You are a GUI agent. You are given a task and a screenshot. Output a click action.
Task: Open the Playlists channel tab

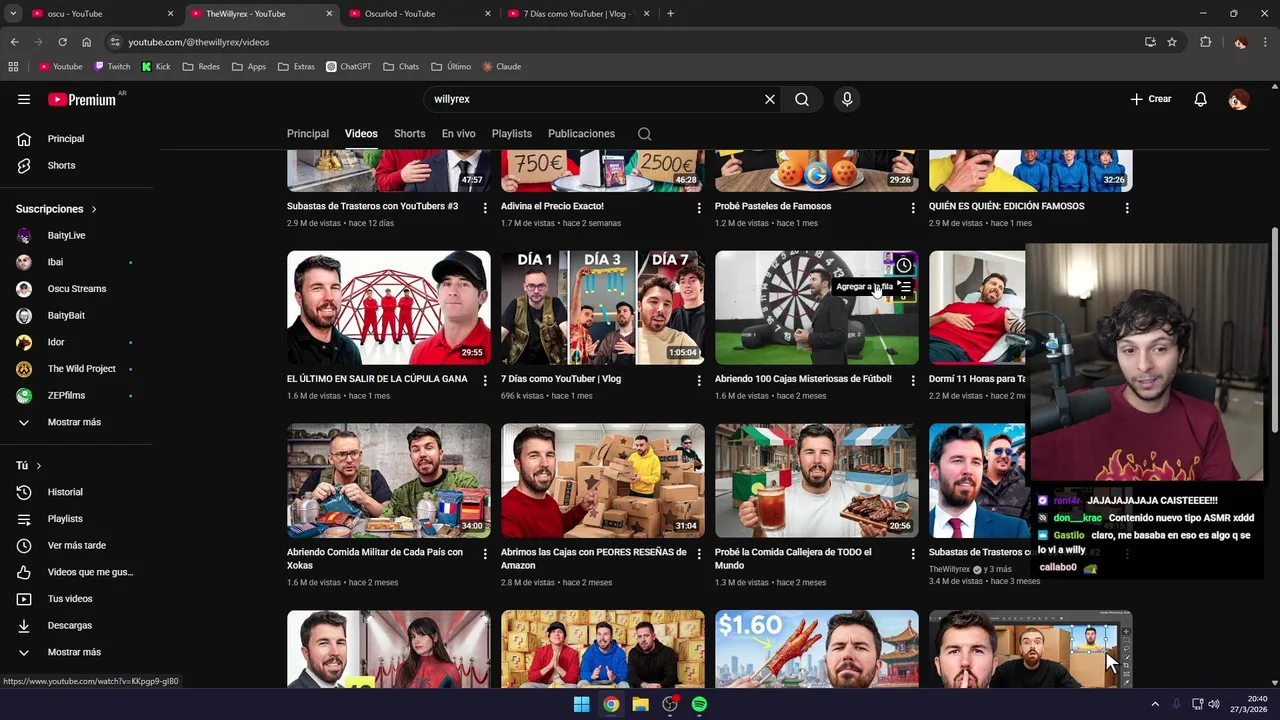(512, 134)
